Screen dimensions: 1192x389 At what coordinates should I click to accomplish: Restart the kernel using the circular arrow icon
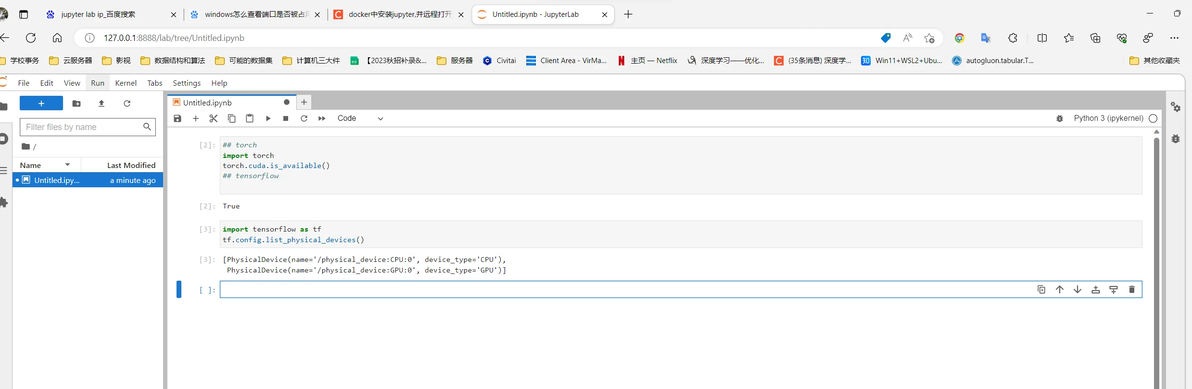[303, 119]
